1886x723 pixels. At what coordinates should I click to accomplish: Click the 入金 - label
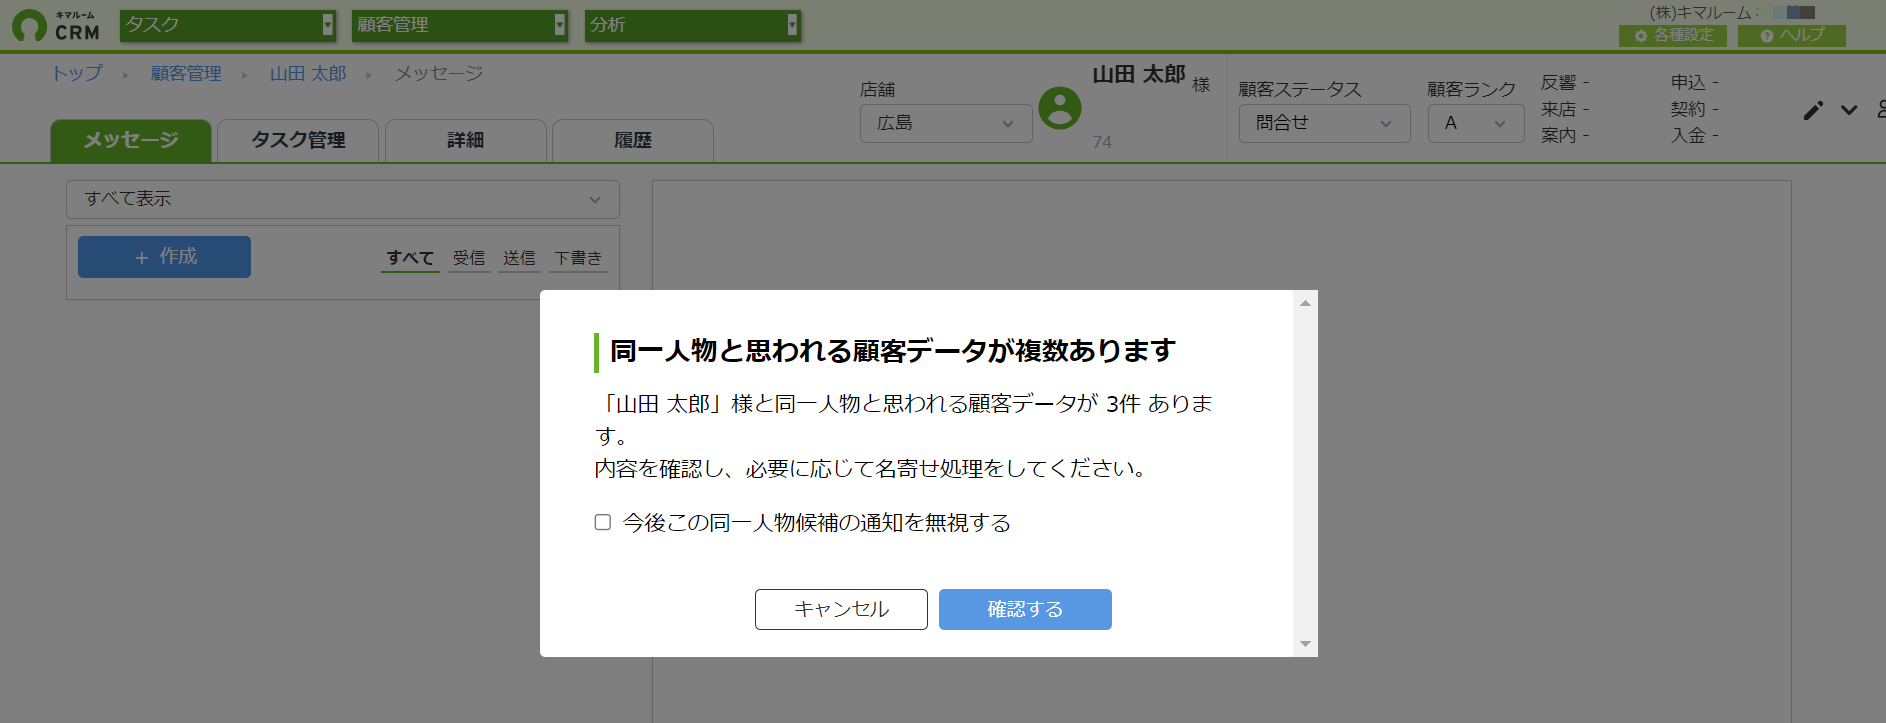click(1695, 135)
